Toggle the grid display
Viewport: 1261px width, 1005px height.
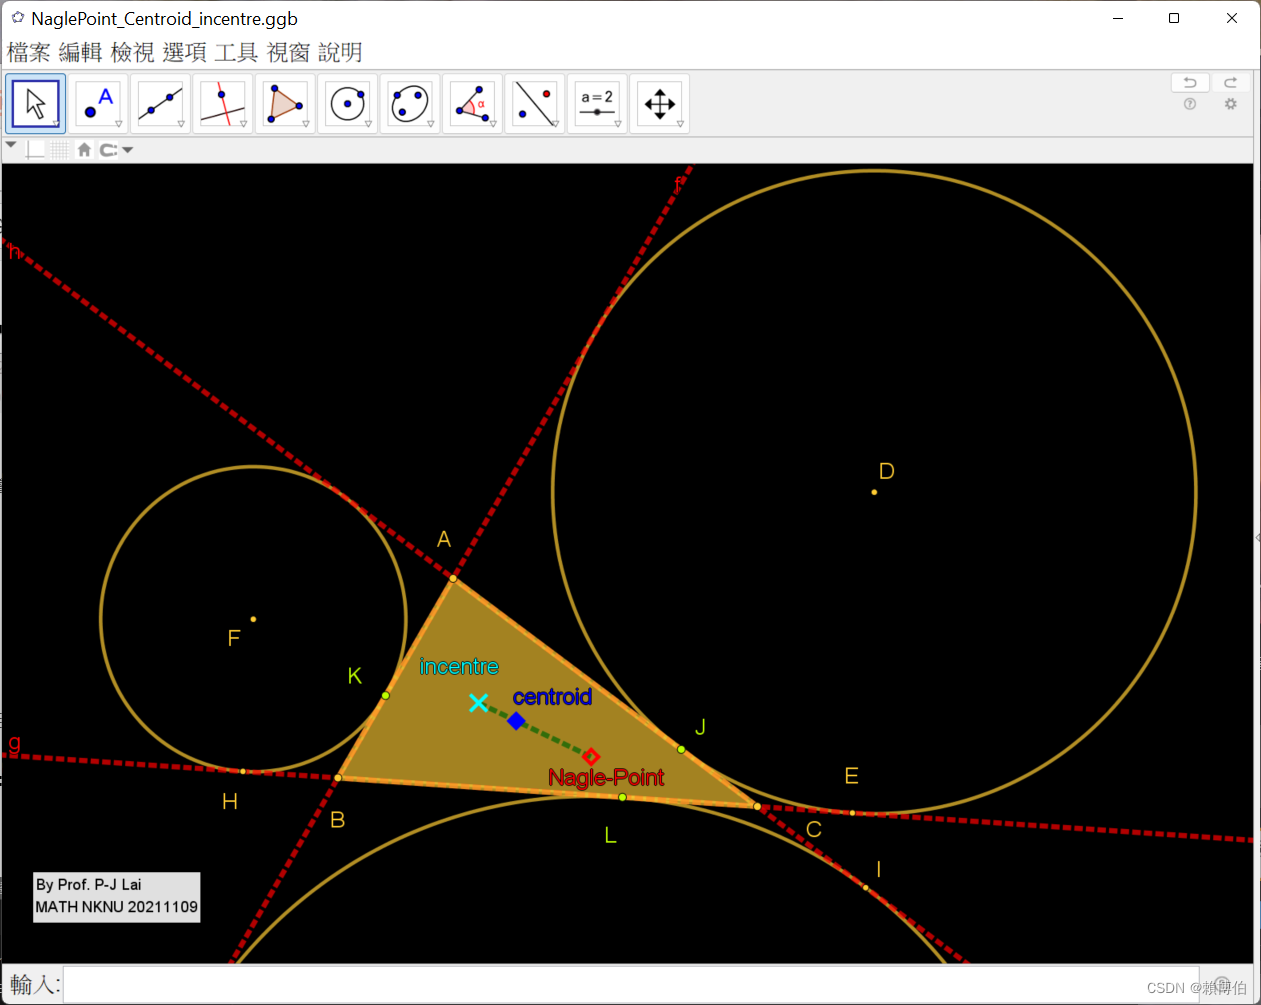pos(60,149)
